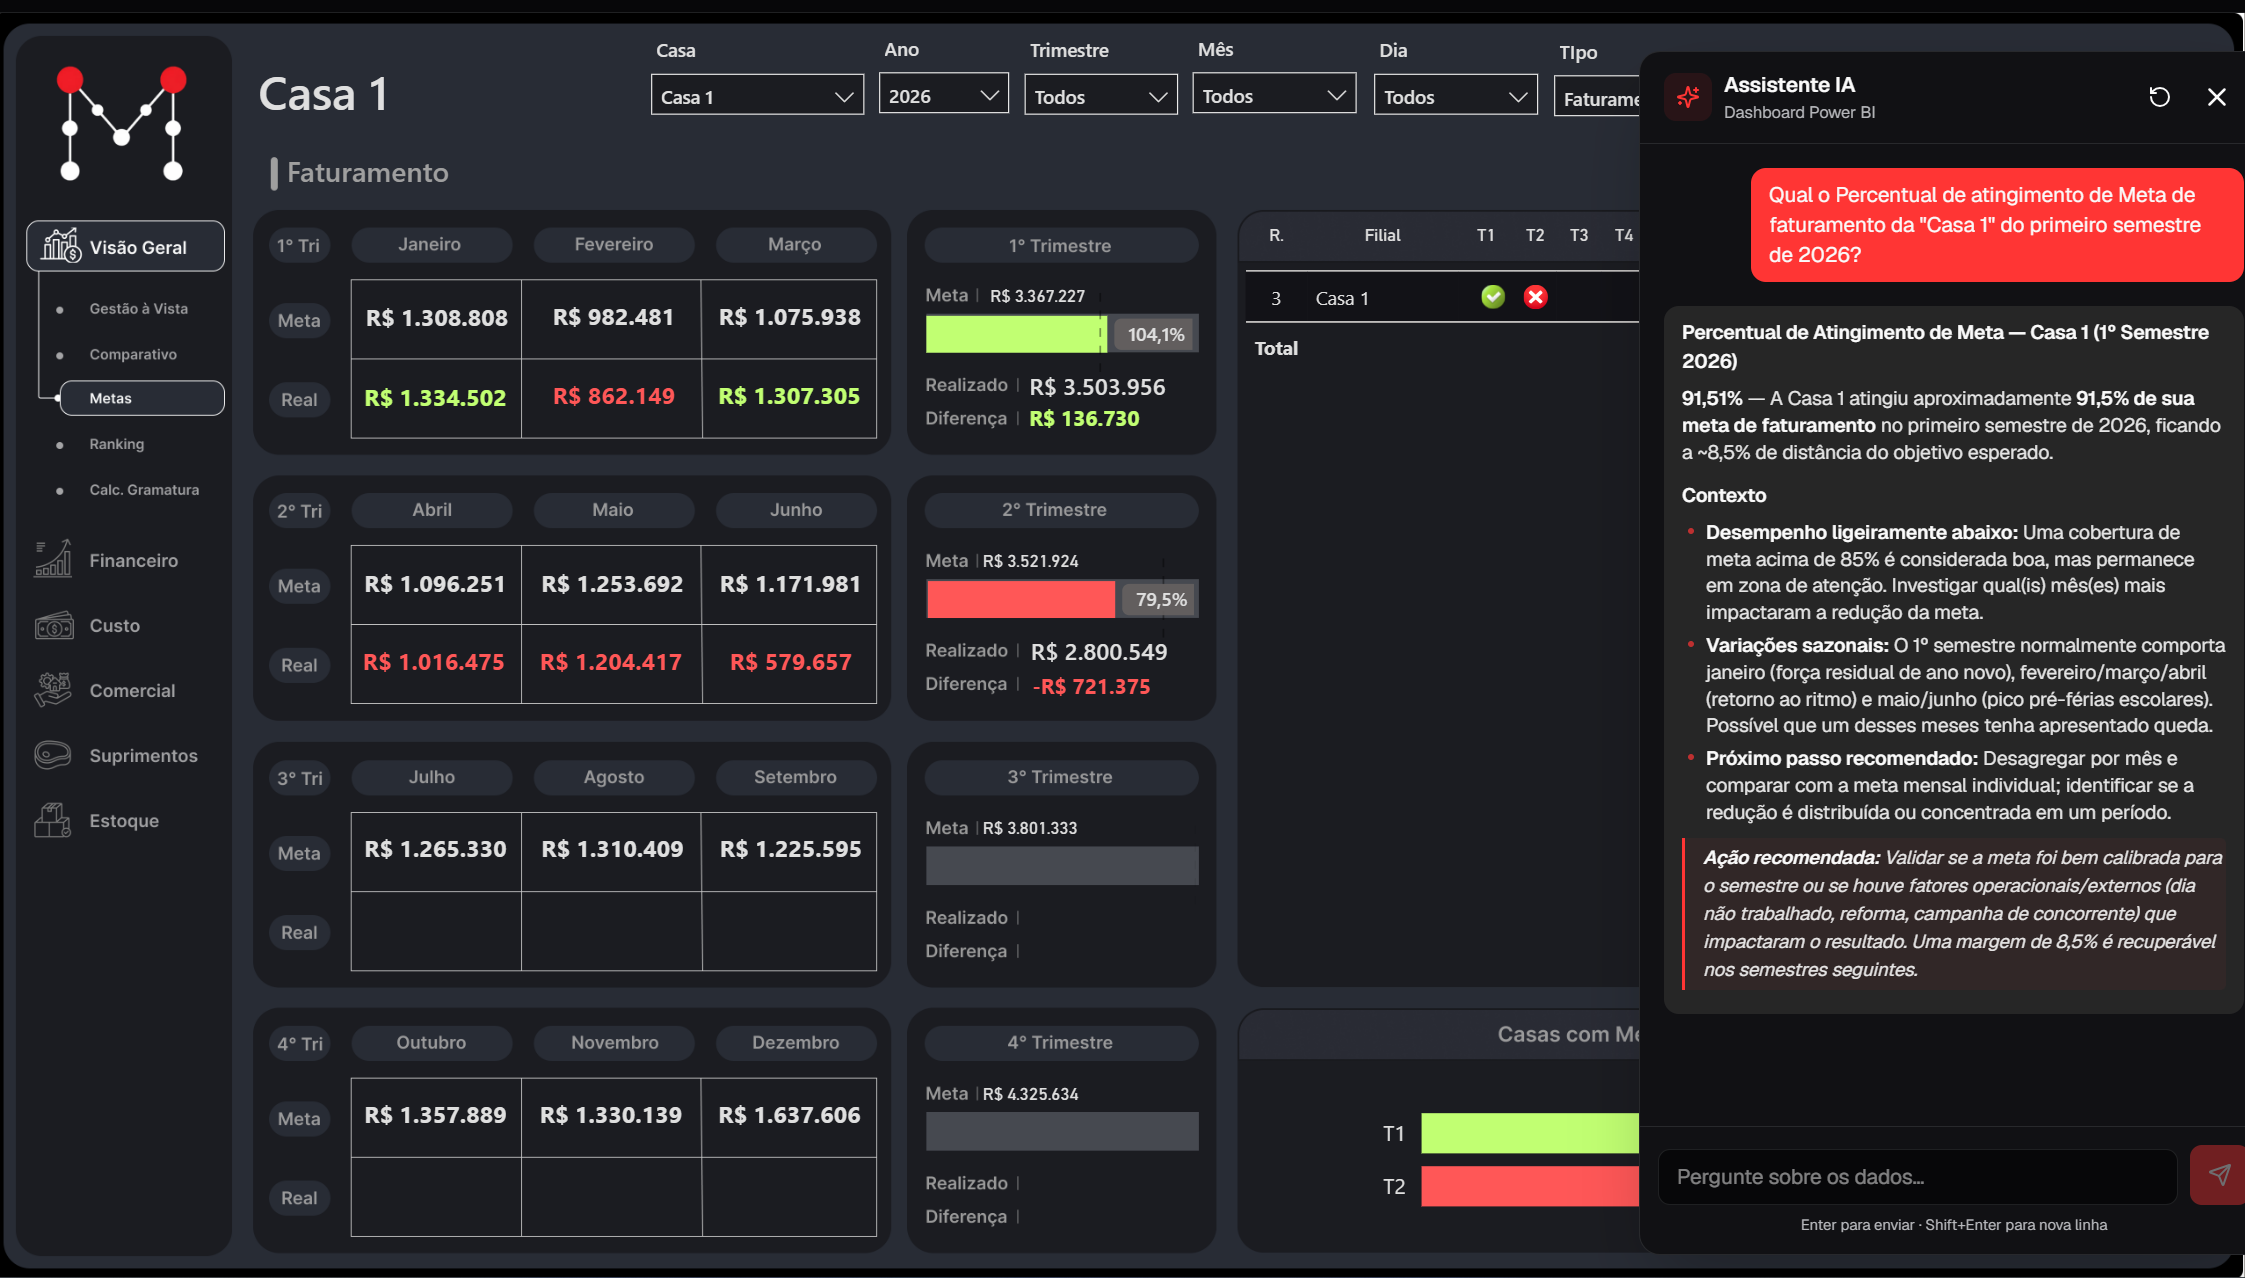
Task: Open the Tipo Faturamento dropdown
Action: (x=1597, y=98)
